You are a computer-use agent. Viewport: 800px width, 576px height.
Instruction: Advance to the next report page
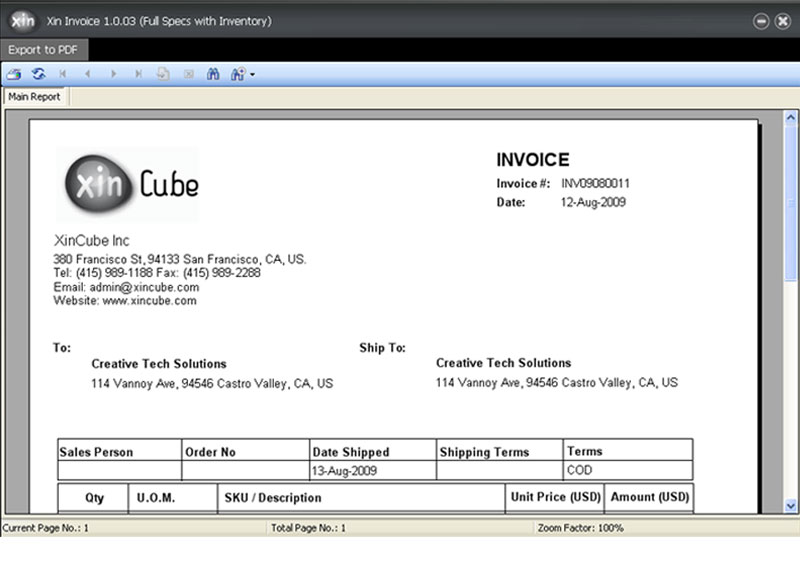click(x=113, y=74)
